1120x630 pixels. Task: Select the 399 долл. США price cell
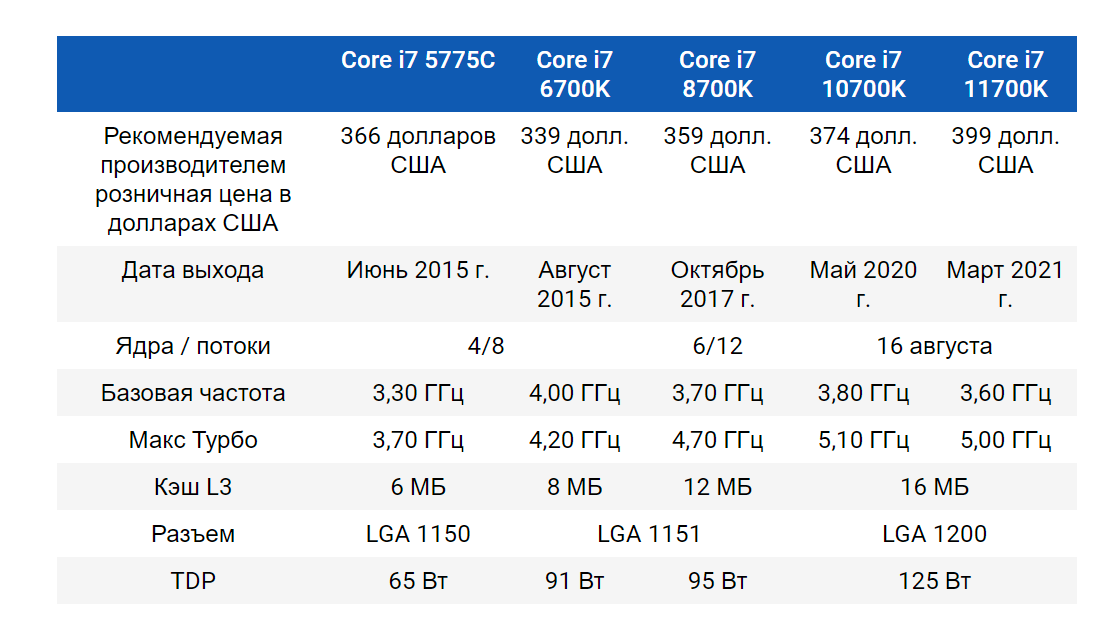tap(1006, 150)
